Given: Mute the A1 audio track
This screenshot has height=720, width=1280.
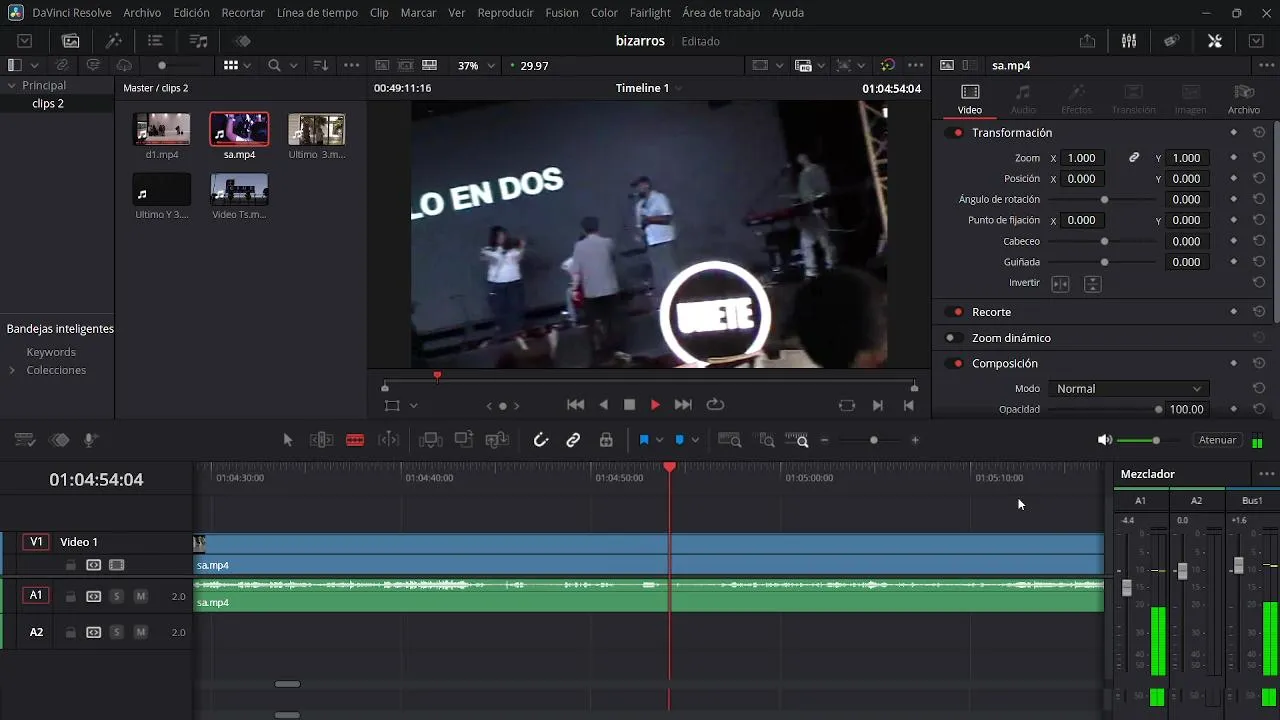Looking at the screenshot, I should [x=141, y=596].
